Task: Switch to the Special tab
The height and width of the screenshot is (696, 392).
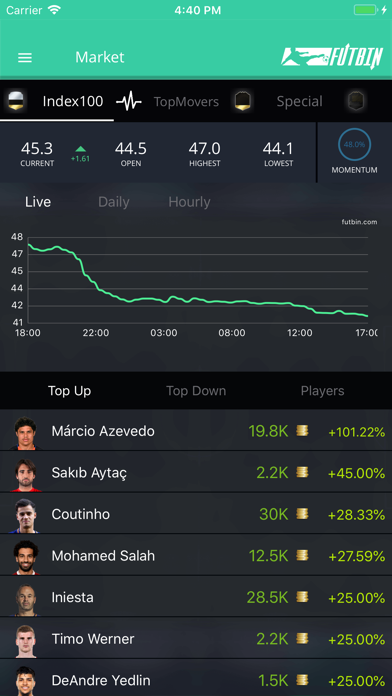Action: click(300, 102)
